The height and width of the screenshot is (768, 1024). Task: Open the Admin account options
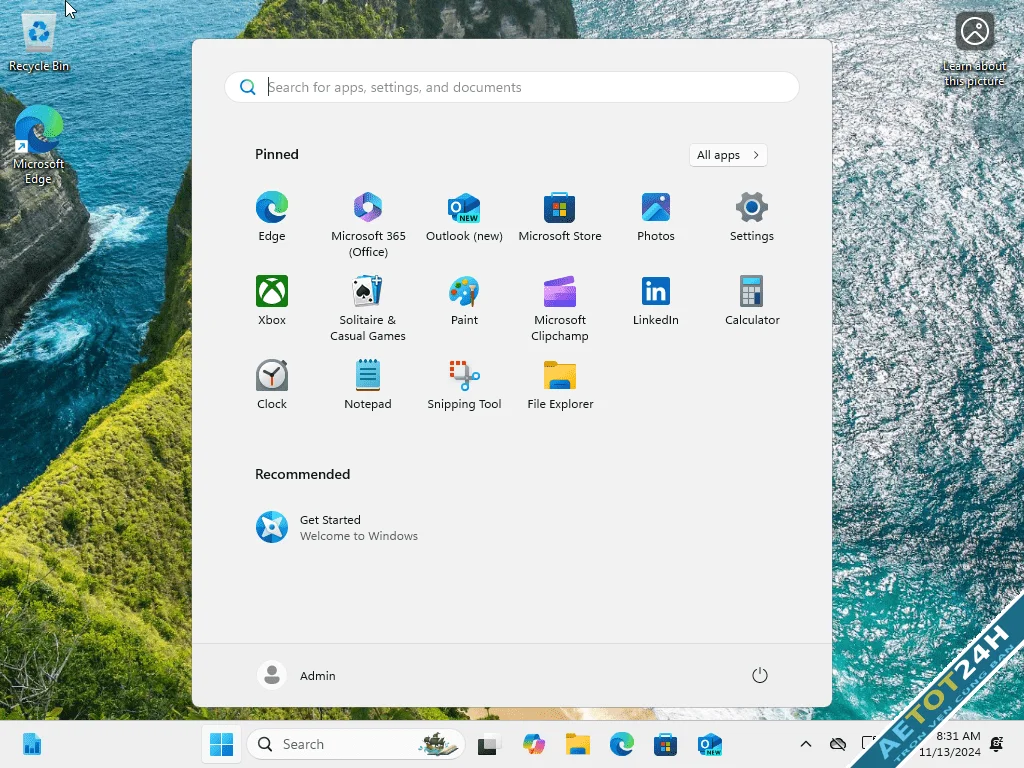point(297,675)
